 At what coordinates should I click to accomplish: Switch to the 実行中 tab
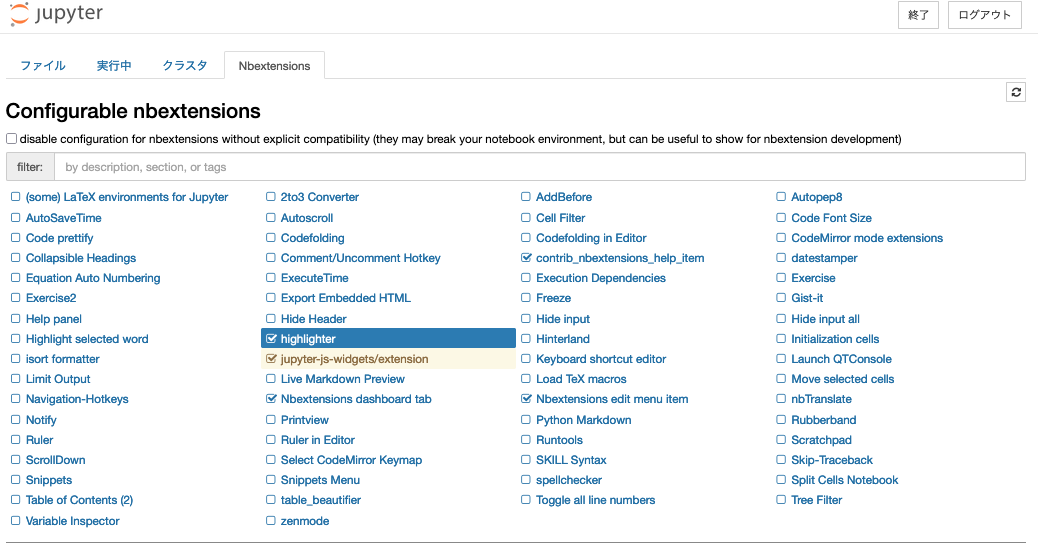[x=114, y=66]
